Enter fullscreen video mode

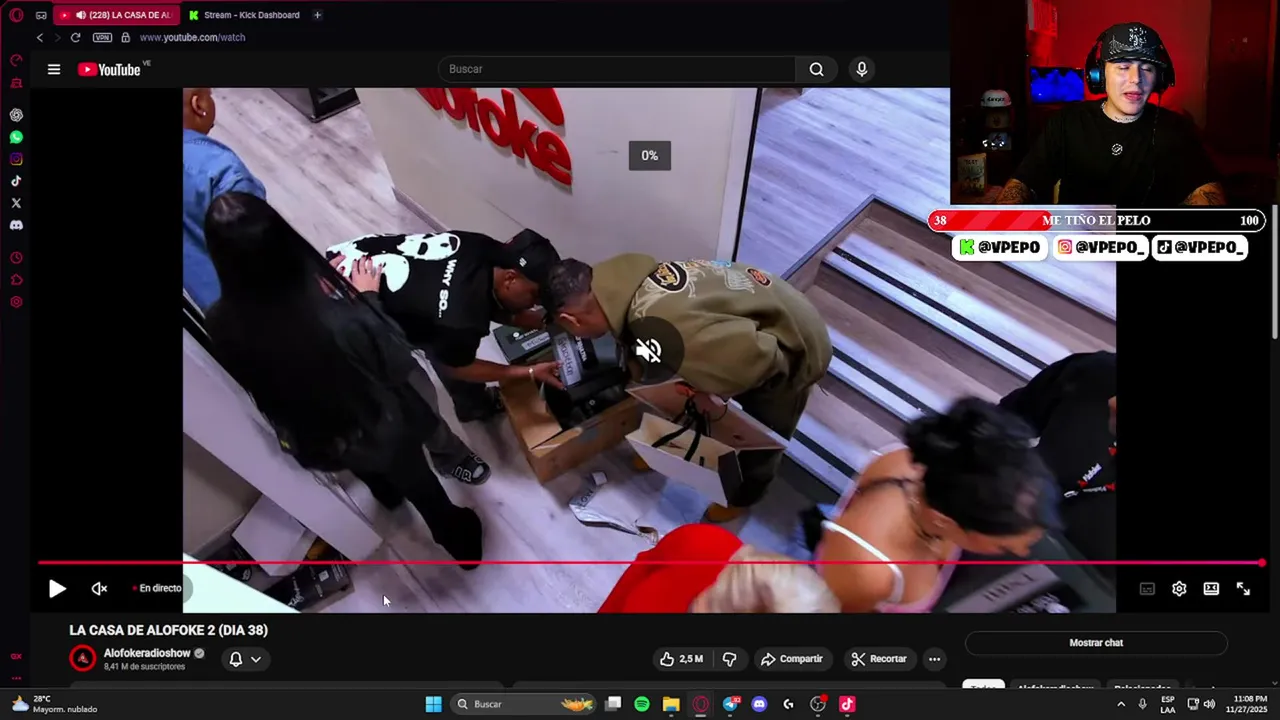point(1243,589)
